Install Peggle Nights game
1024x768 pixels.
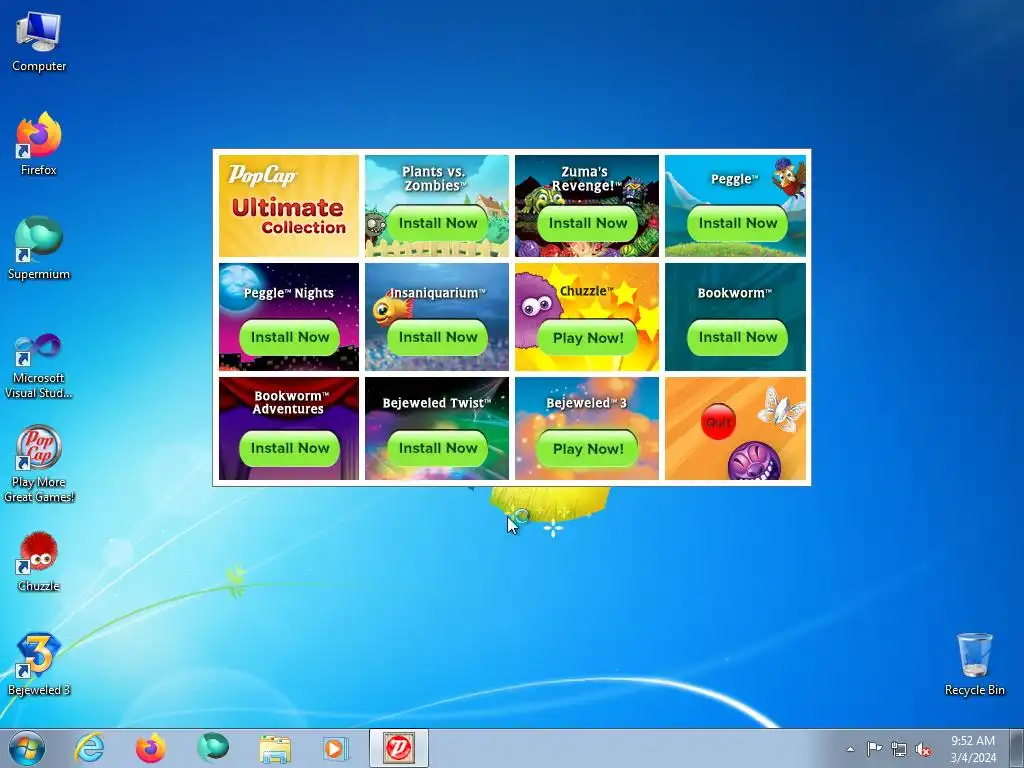[289, 338]
